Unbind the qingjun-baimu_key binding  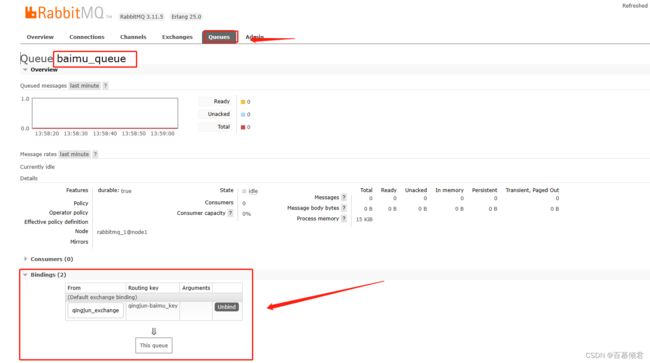coord(227,307)
